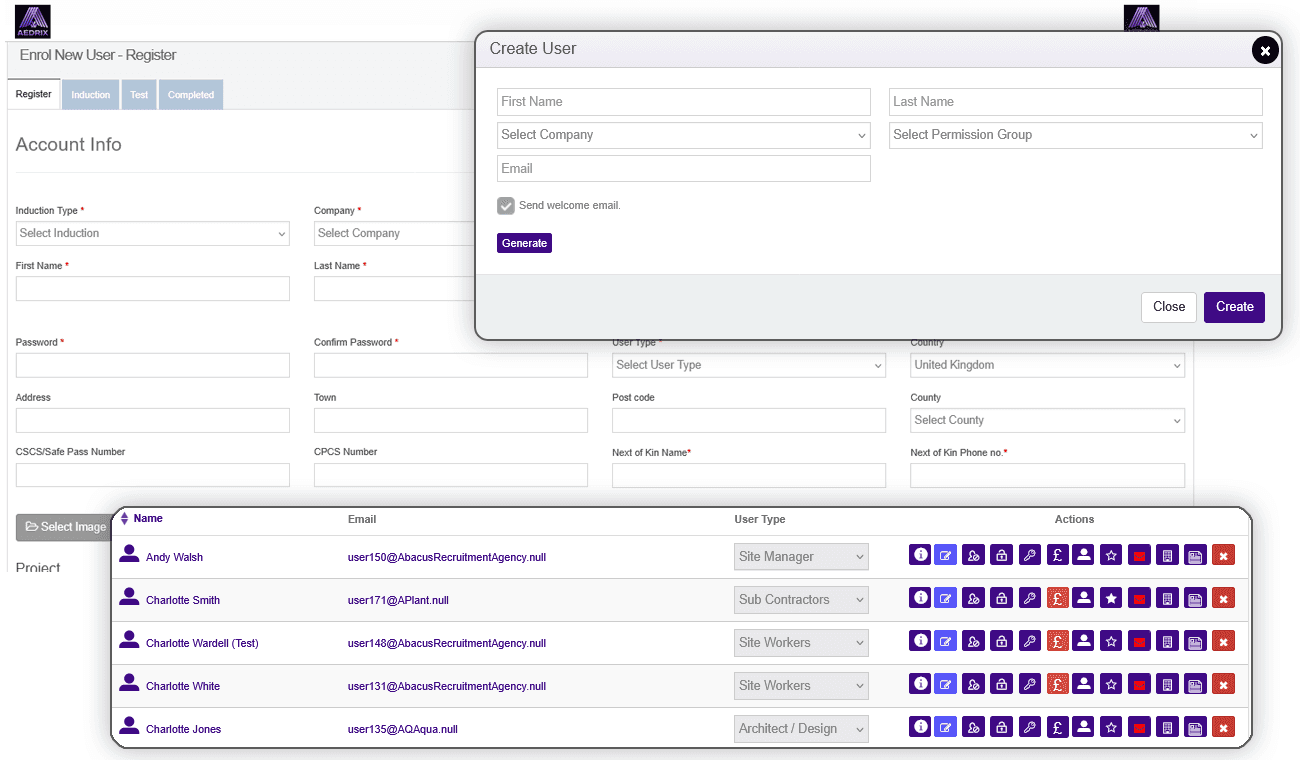Click the edit icon for Charlotte Smith

(946, 598)
